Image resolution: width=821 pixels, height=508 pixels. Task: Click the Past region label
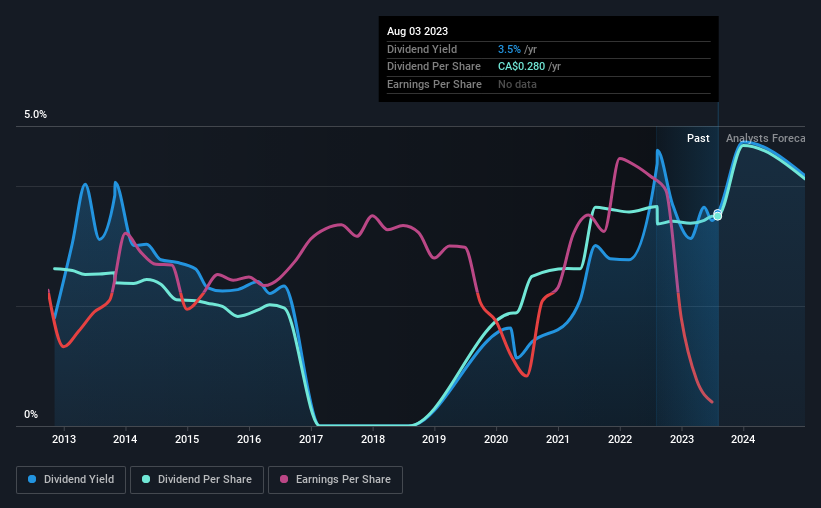698,138
